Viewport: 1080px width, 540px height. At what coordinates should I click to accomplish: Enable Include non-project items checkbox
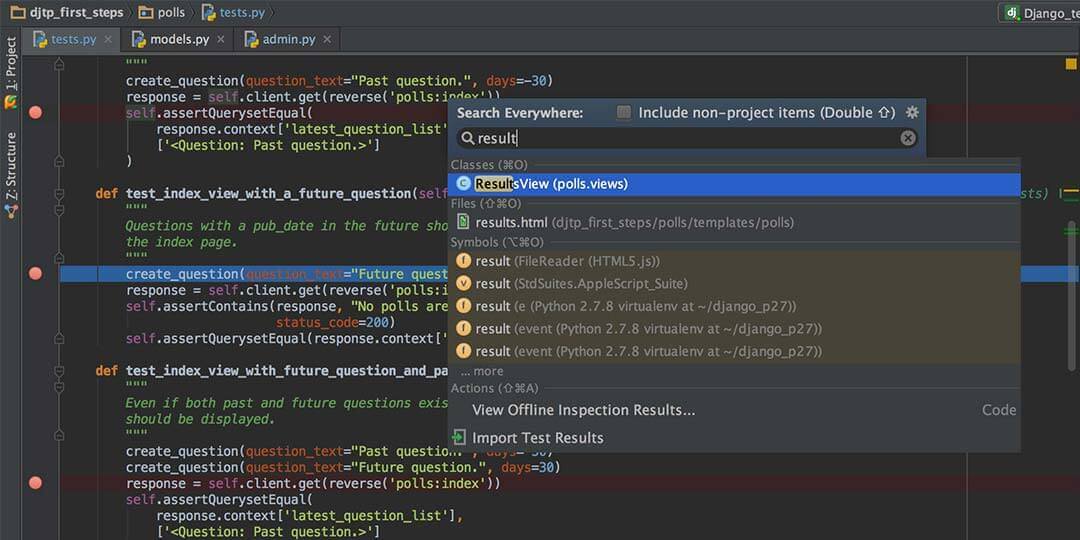(624, 113)
